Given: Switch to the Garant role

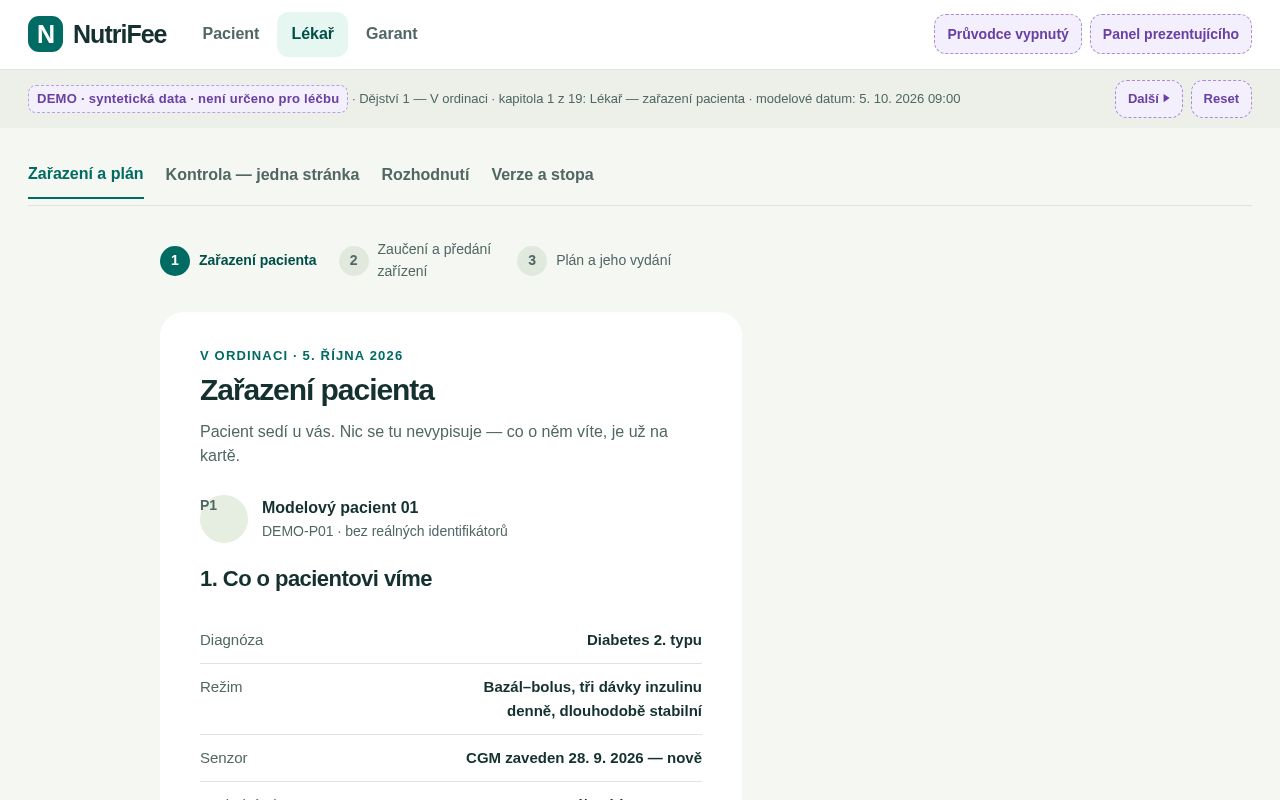Looking at the screenshot, I should tap(392, 34).
